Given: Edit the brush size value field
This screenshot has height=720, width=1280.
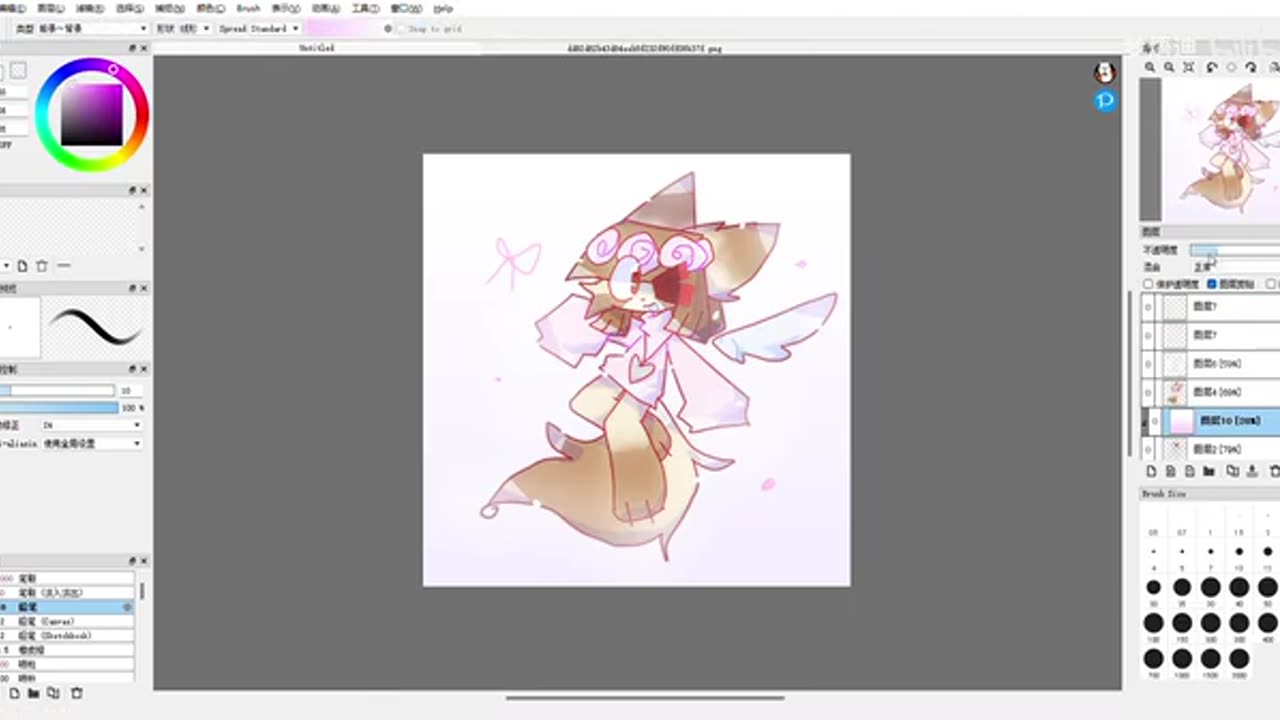Looking at the screenshot, I should [x=131, y=390].
